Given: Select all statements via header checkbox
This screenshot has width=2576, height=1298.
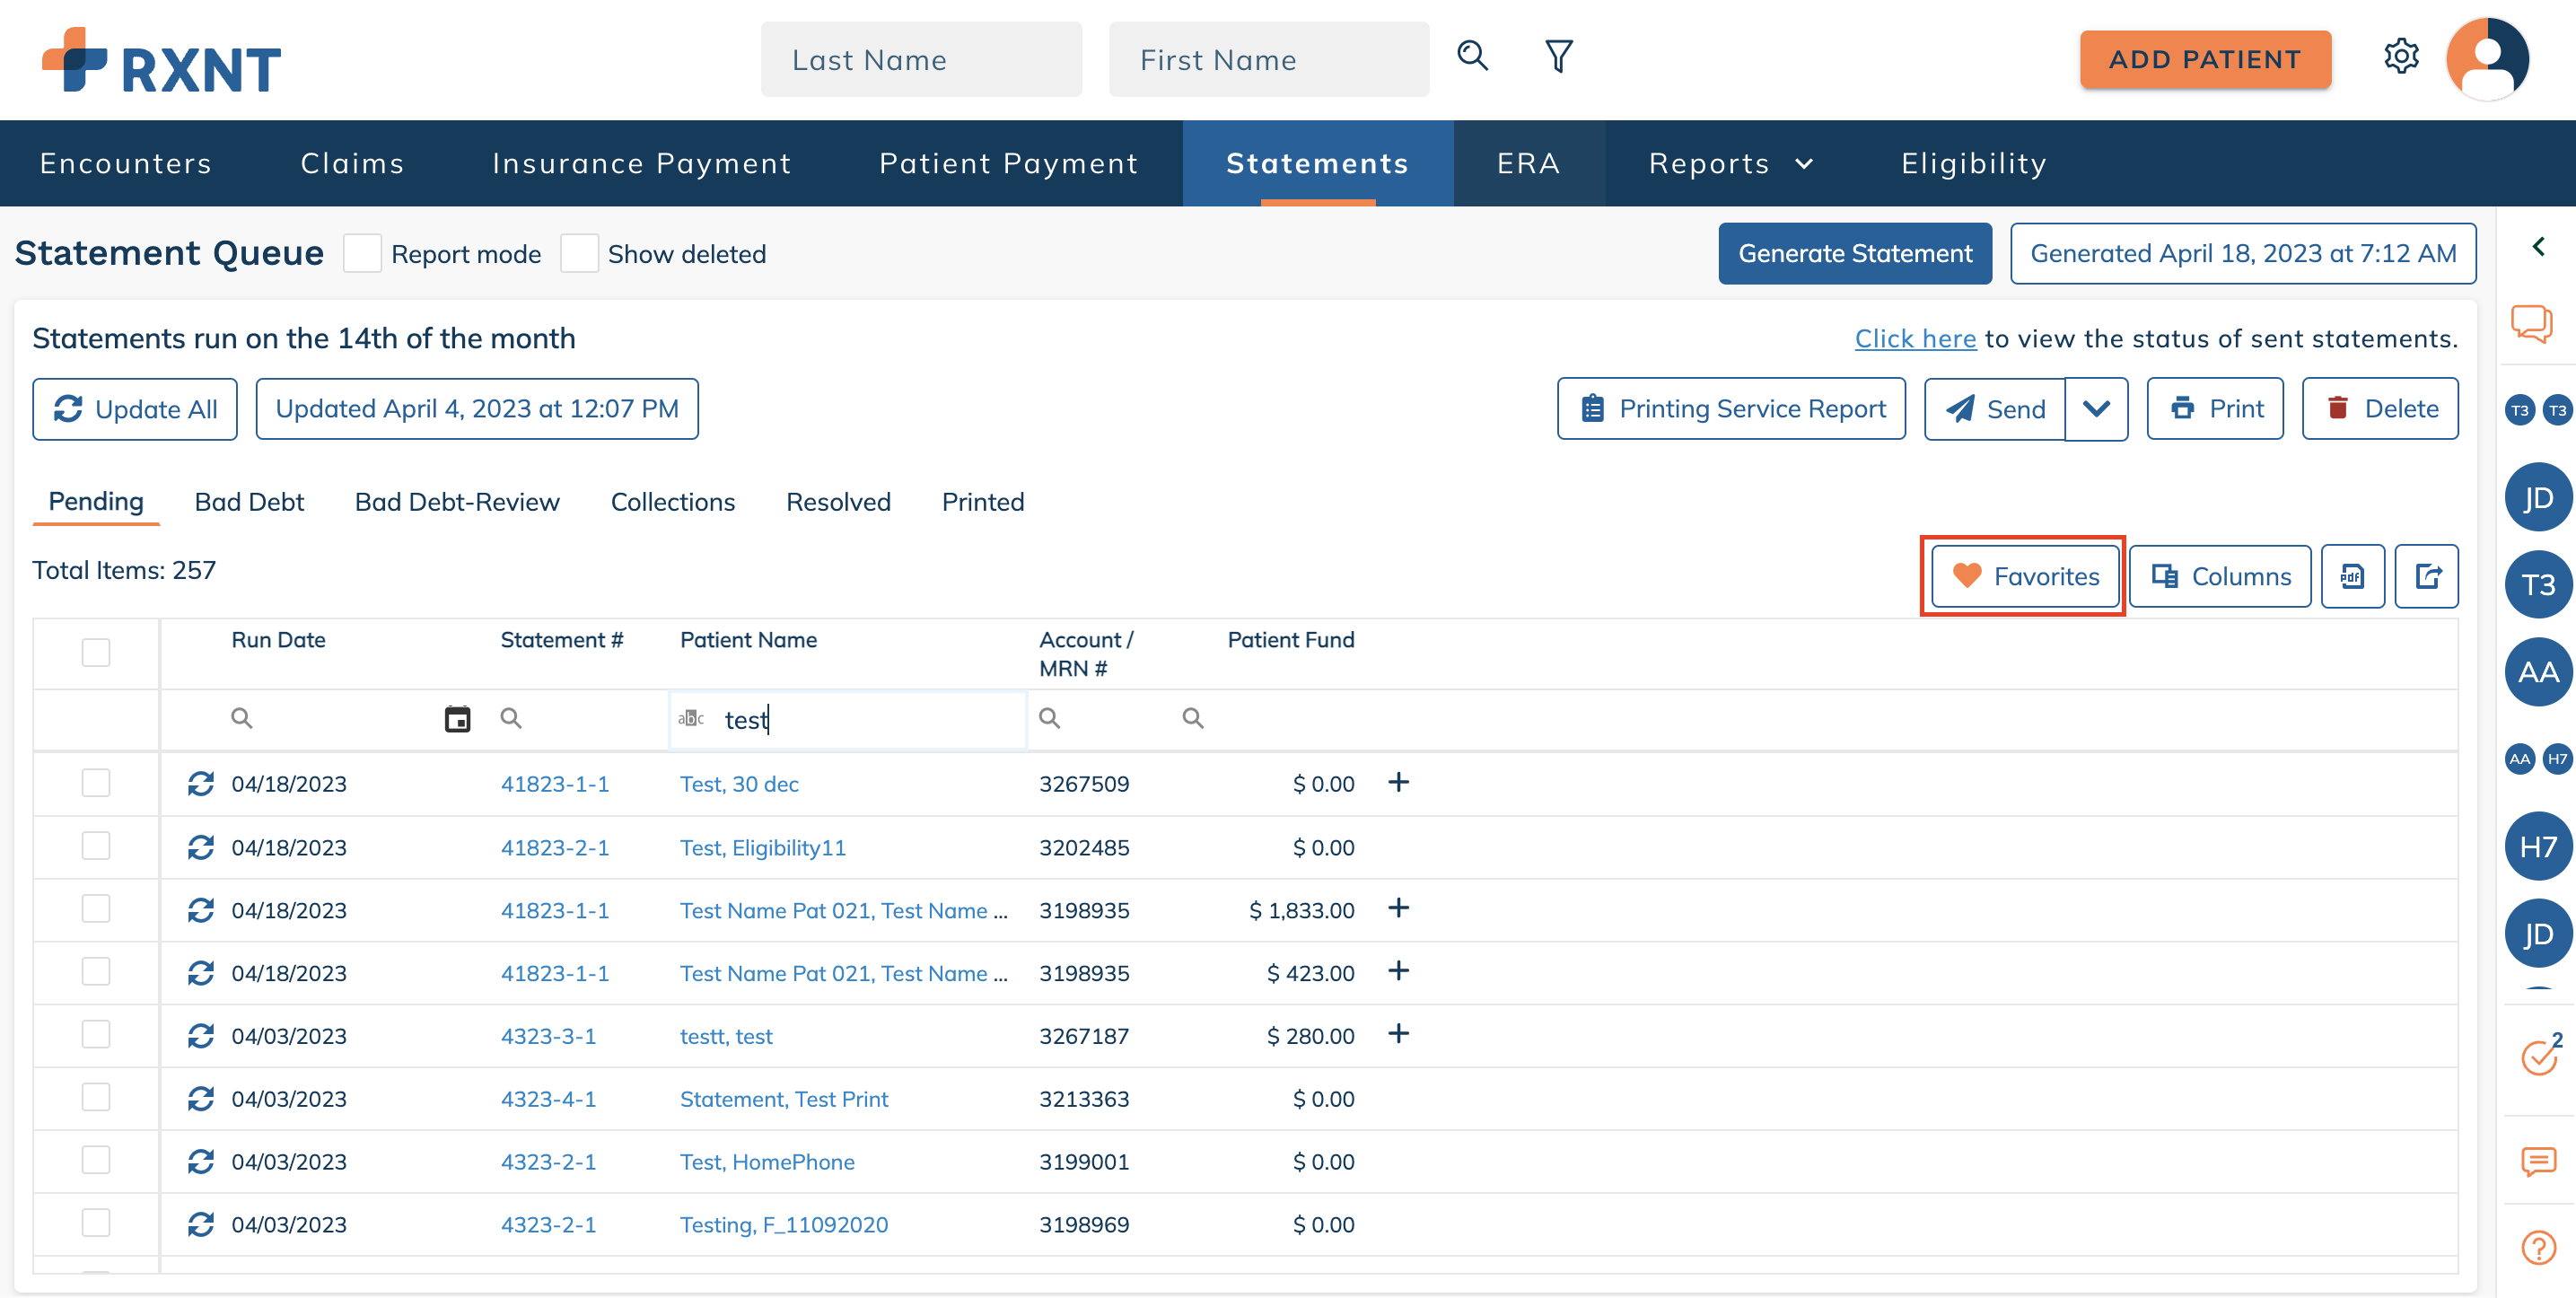Looking at the screenshot, I should 95,652.
